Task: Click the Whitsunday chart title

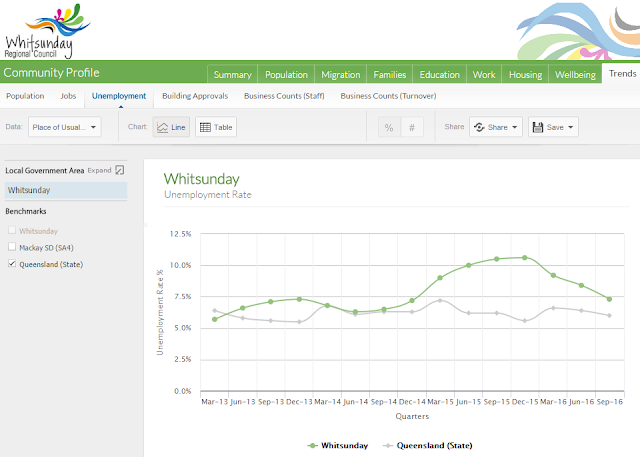Action: [202, 179]
